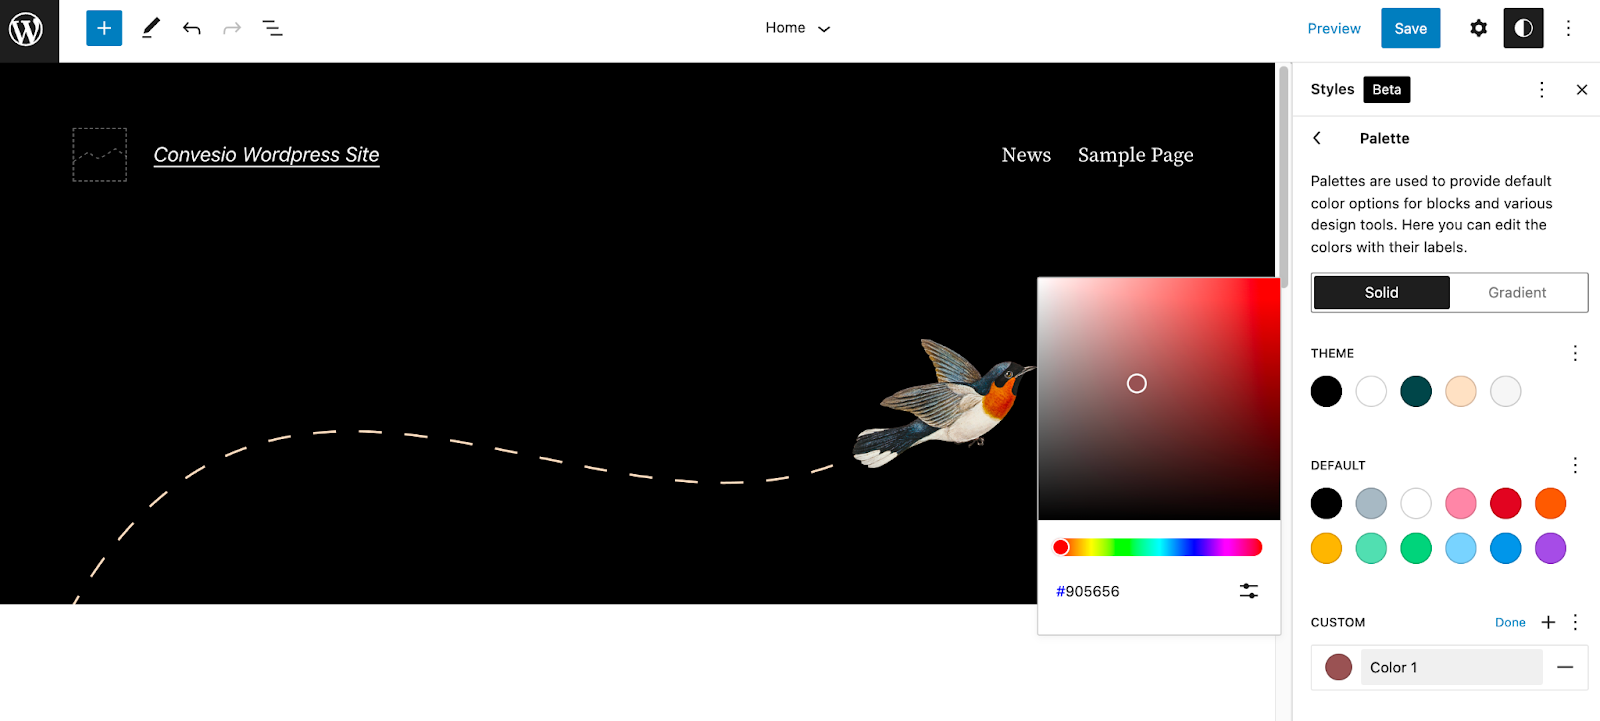Click the Sample Page navigation link
This screenshot has width=1600, height=721.
coord(1136,156)
